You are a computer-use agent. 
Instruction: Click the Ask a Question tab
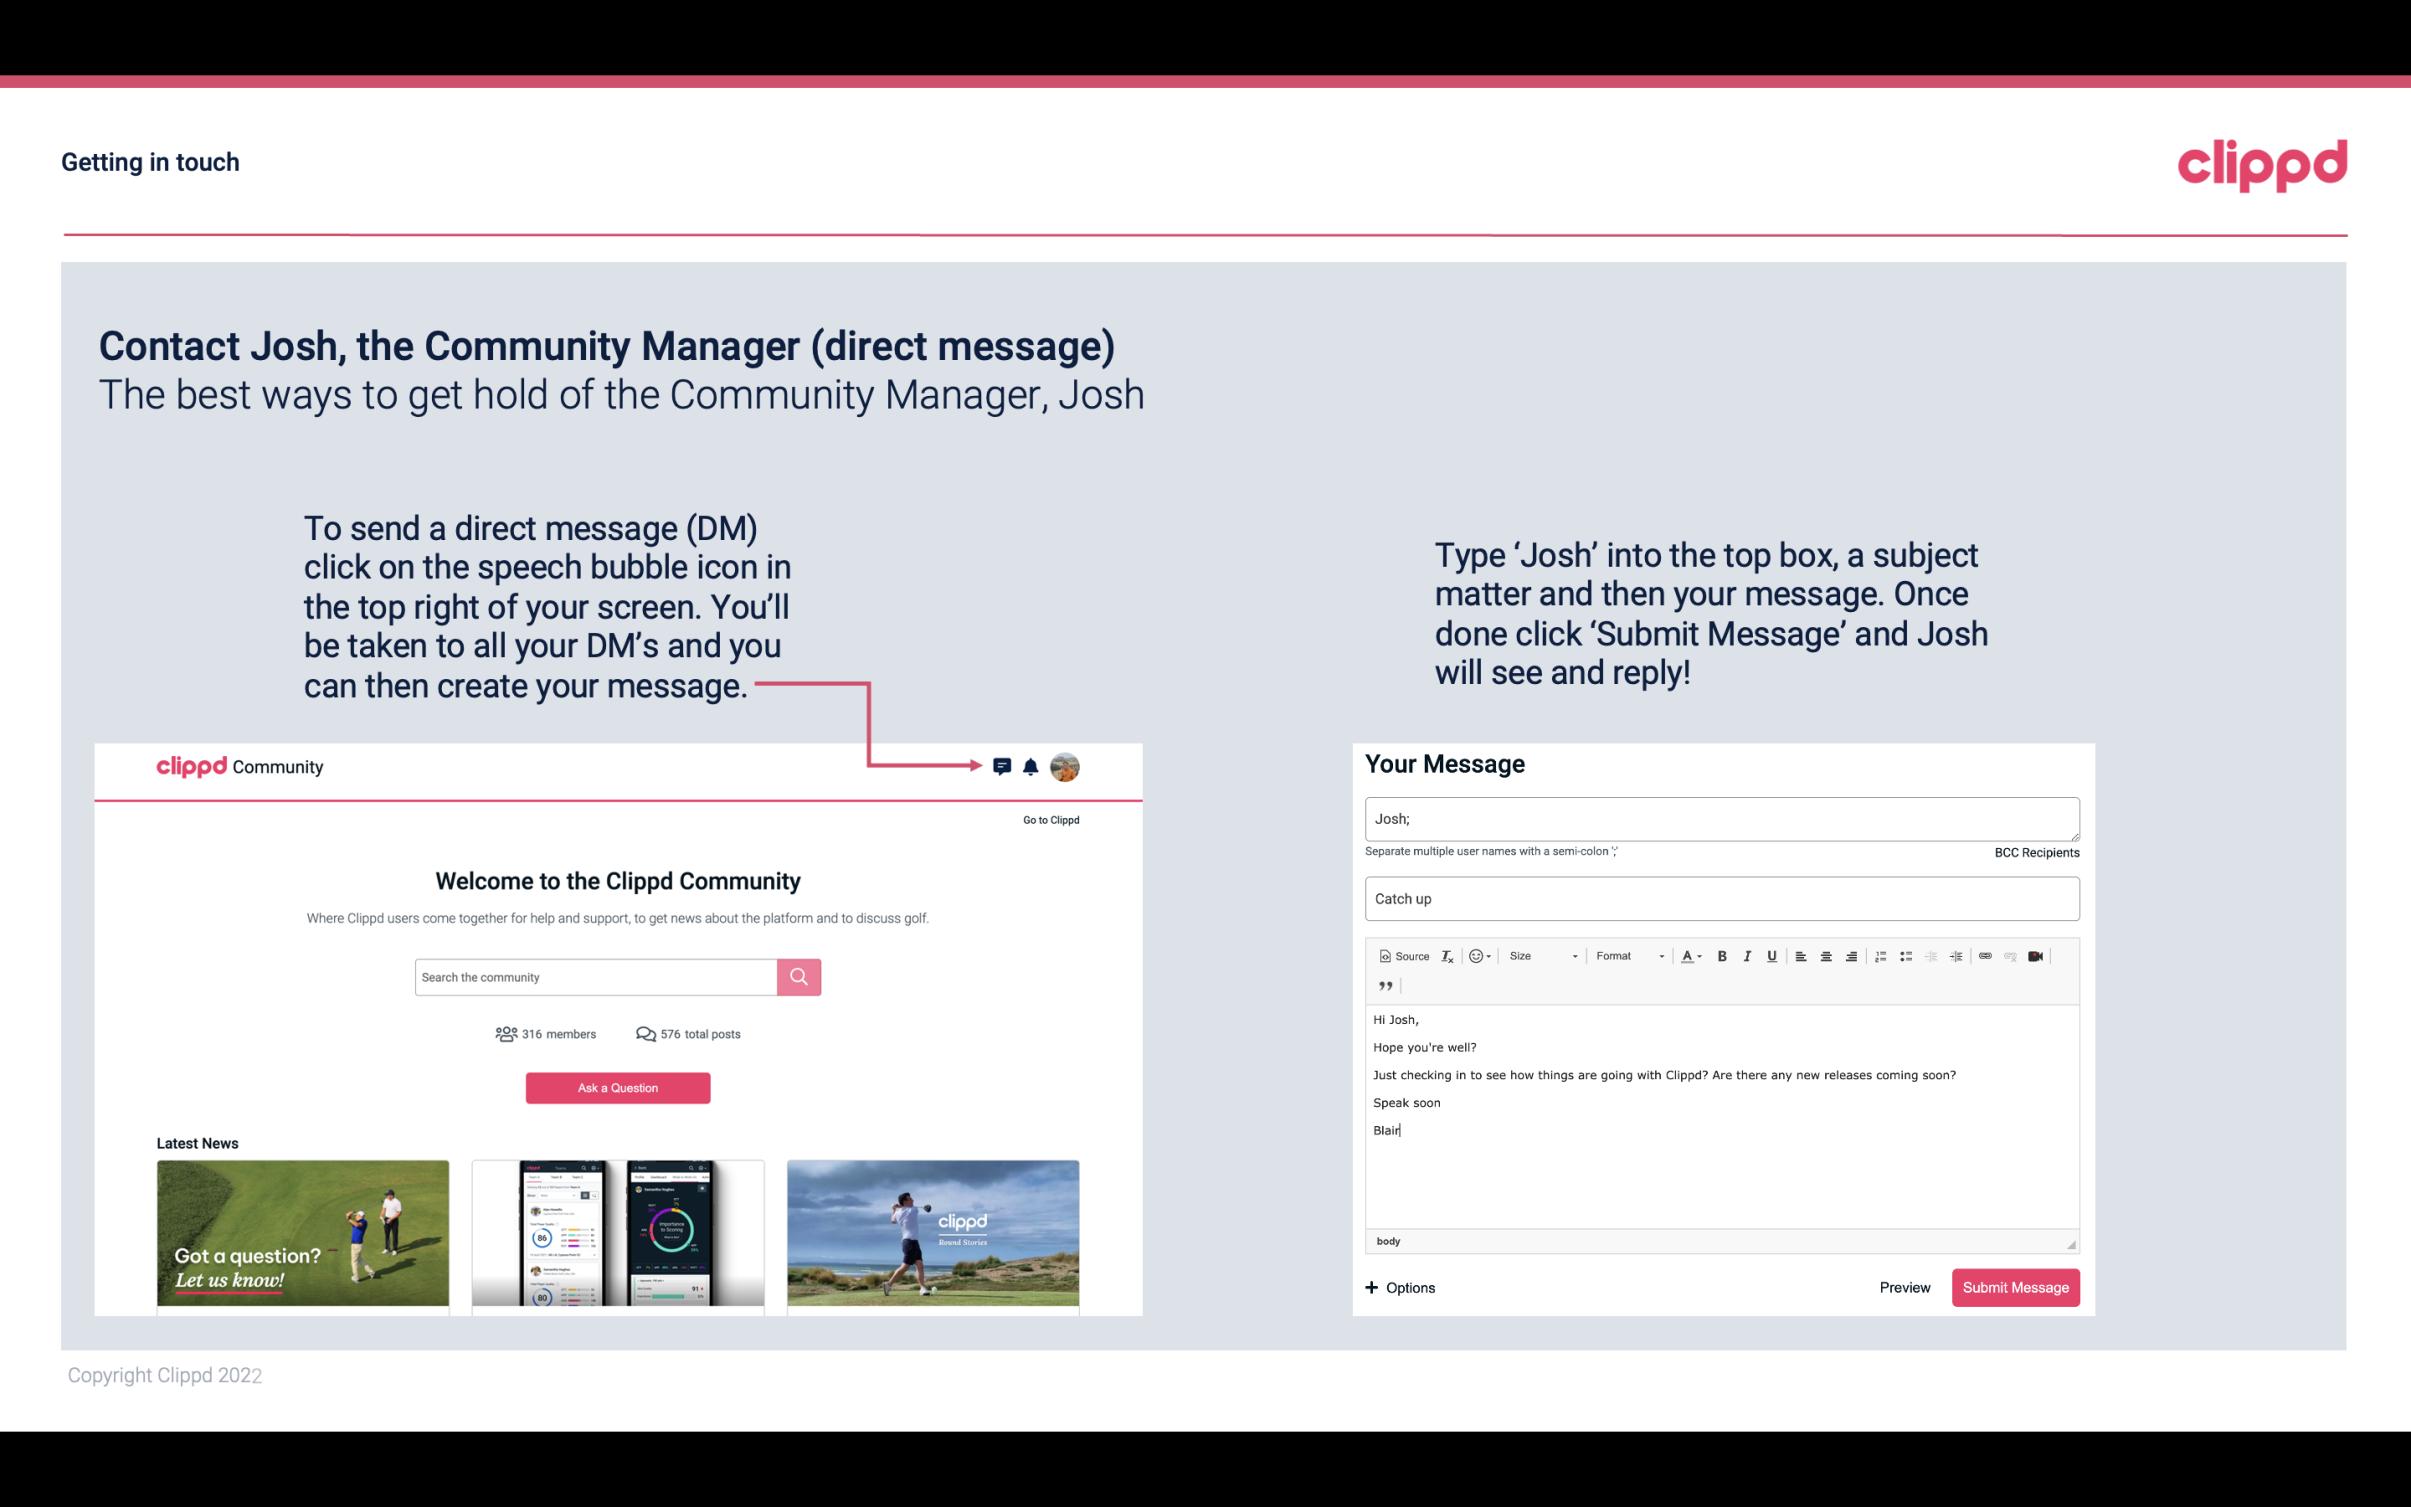point(618,1087)
